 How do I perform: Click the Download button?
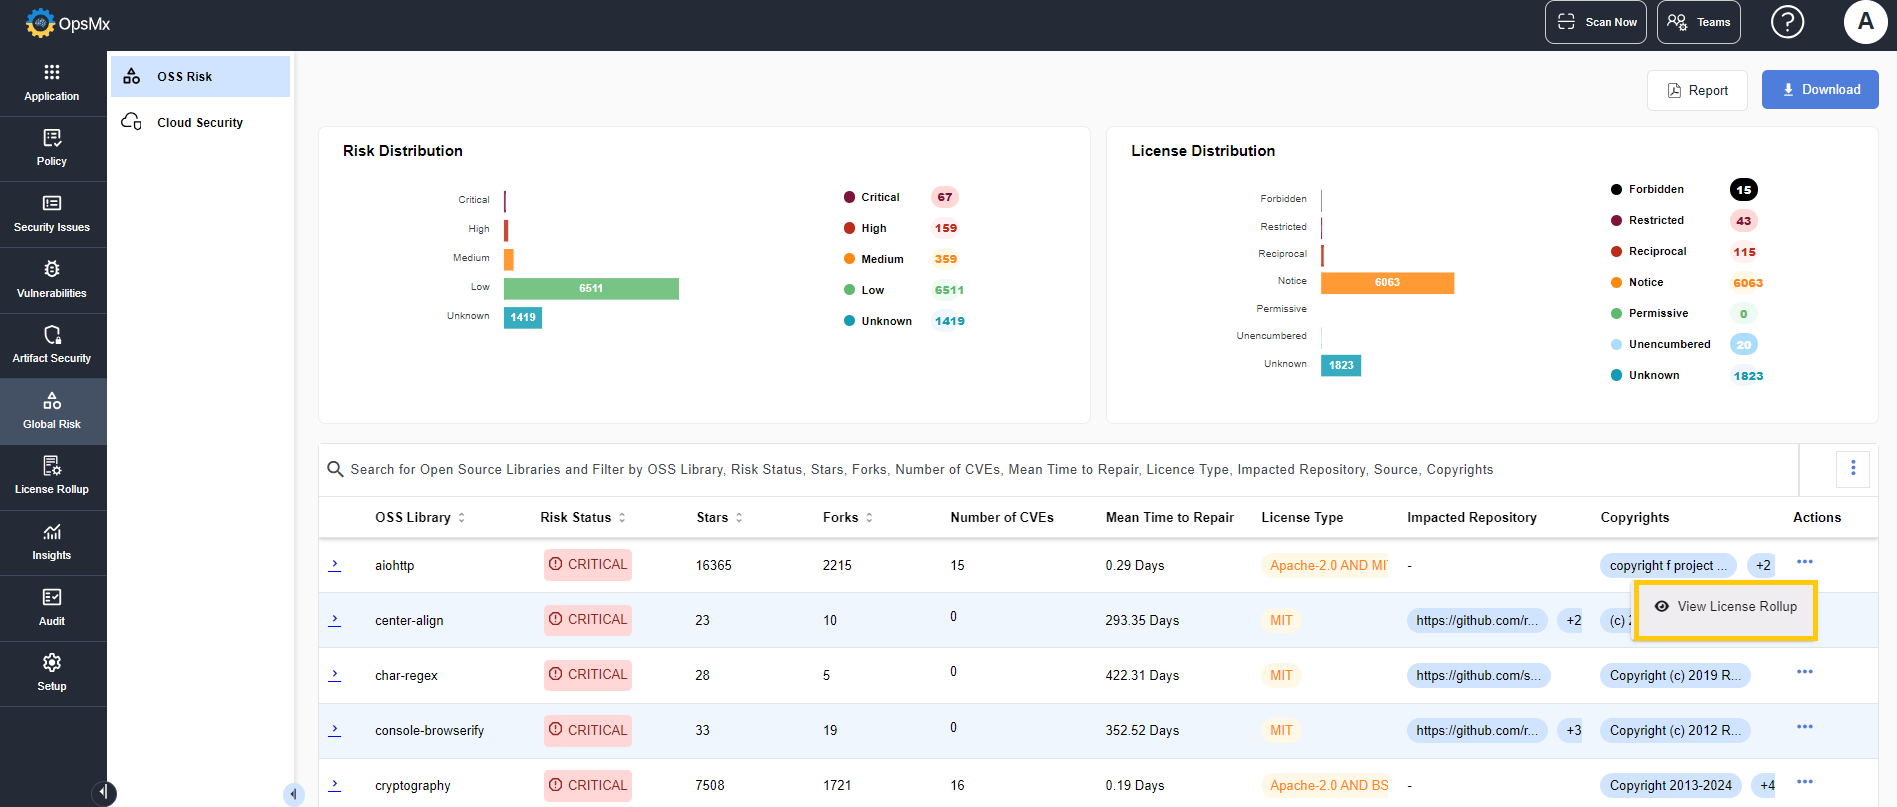(1819, 90)
